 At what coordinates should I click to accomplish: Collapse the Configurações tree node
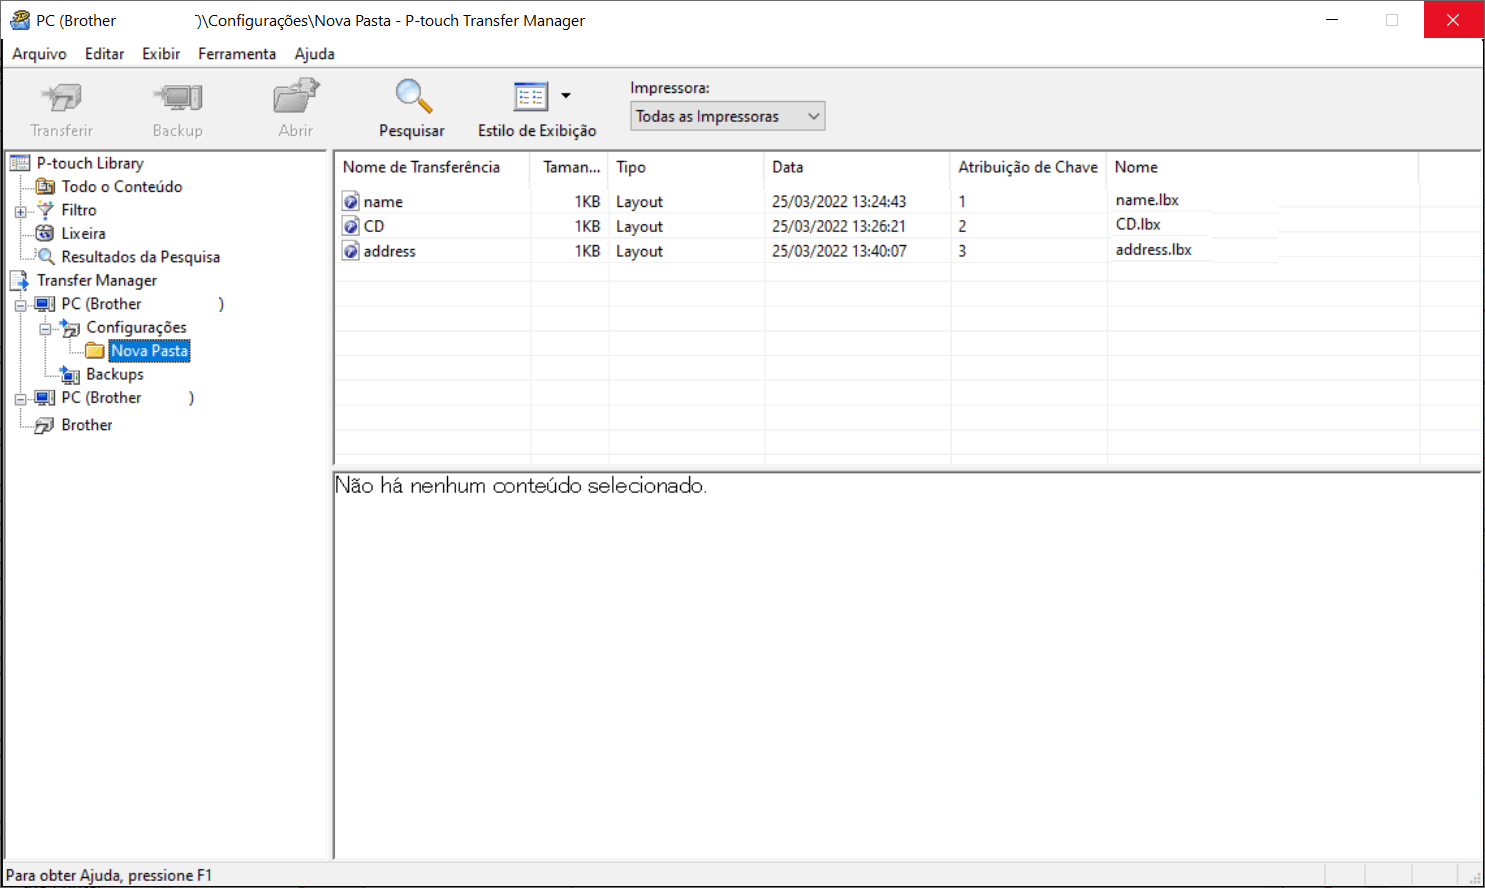coord(45,329)
